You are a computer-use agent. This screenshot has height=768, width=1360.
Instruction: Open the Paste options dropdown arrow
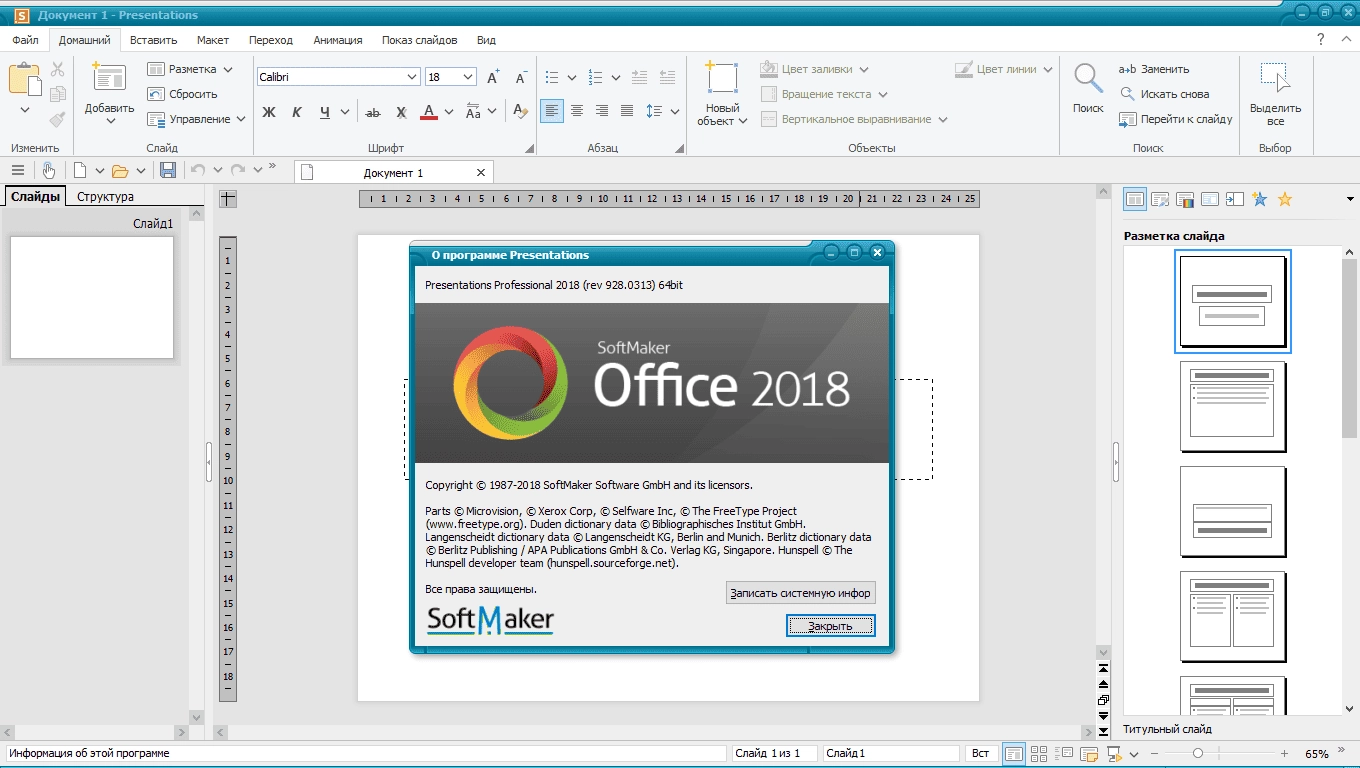(25, 110)
